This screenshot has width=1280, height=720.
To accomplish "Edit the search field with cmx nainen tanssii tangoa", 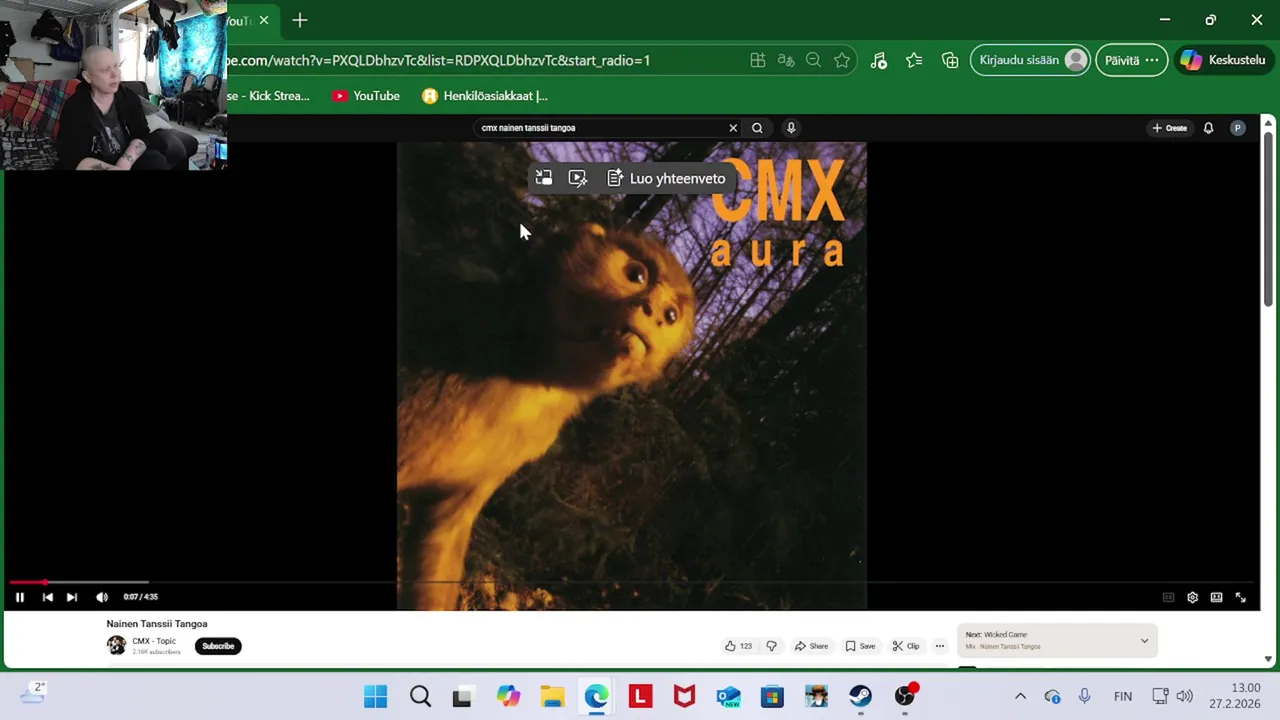I will [x=600, y=128].
